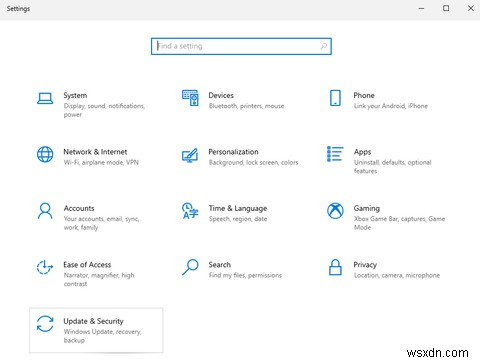Click 'Speech, region, date' text
The image size is (480, 363).
(238, 219)
